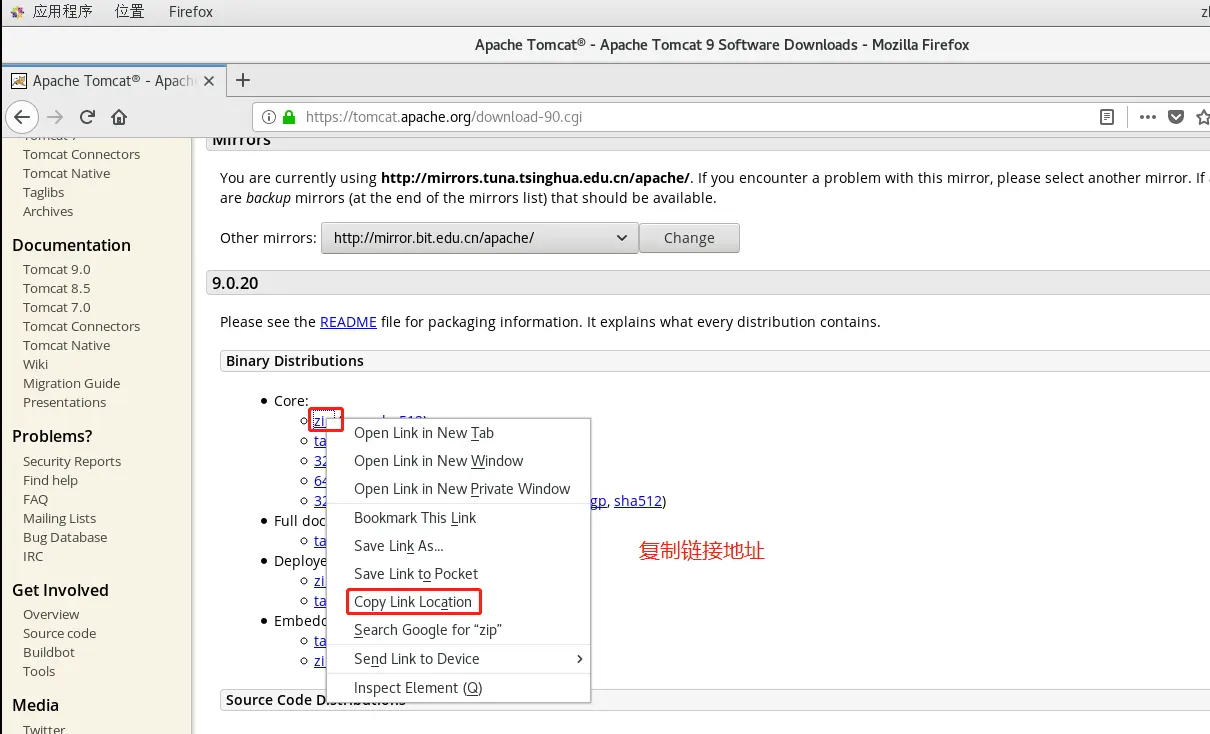Open a new tab with the plus button

point(242,80)
